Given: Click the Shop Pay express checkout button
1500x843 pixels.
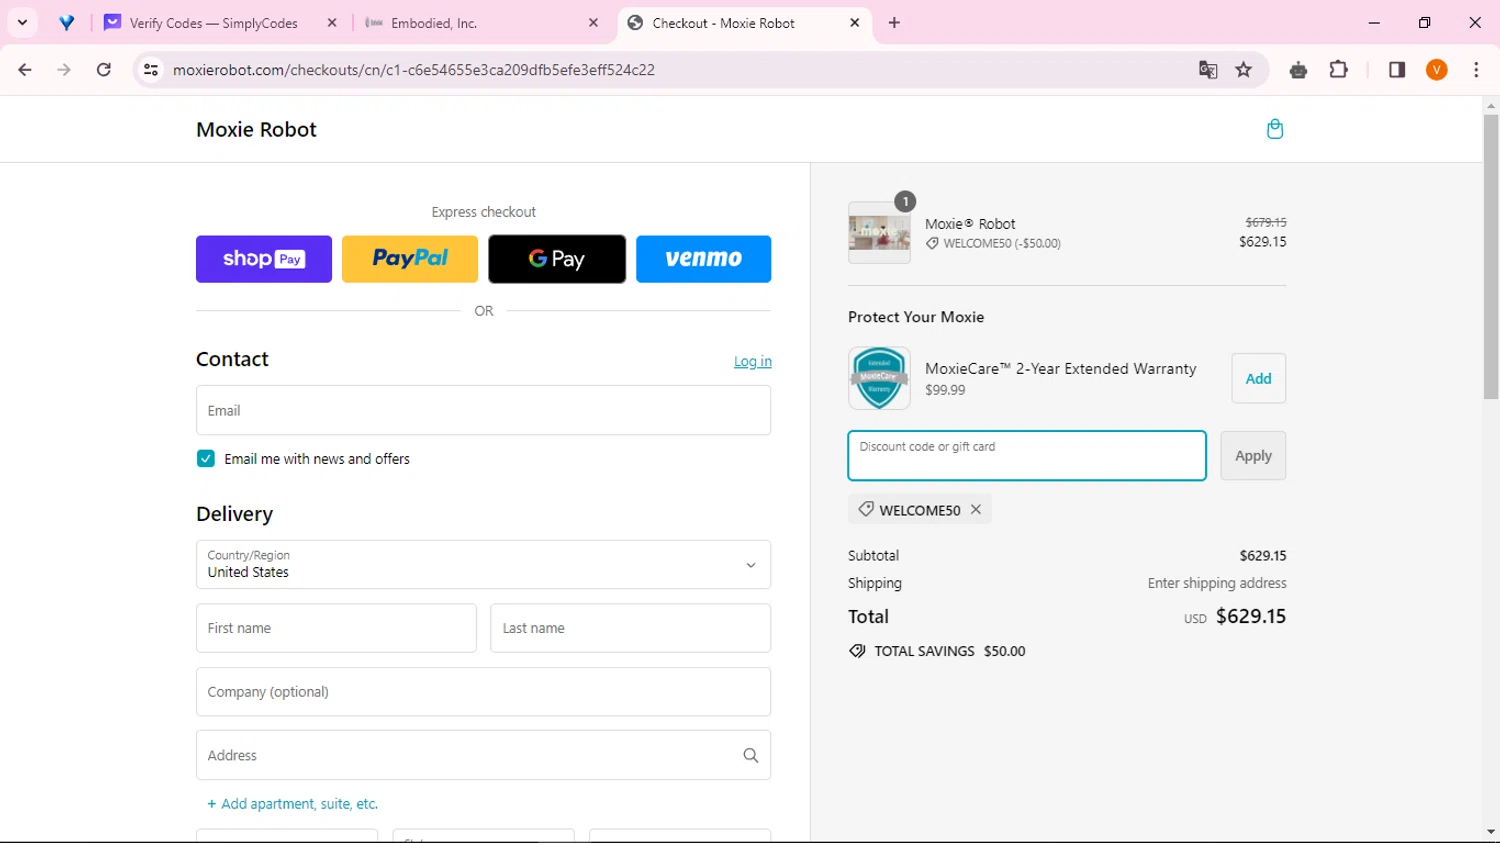Looking at the screenshot, I should 264,259.
